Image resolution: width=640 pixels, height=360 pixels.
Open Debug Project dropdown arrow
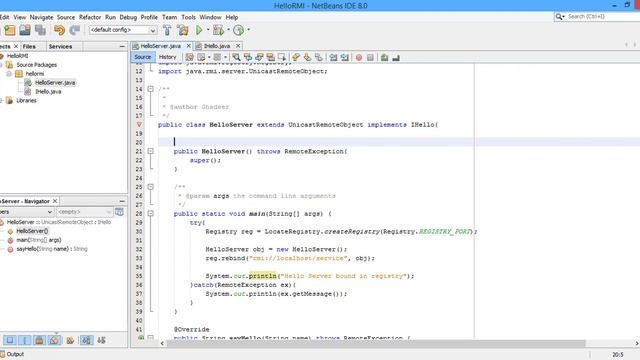point(228,30)
